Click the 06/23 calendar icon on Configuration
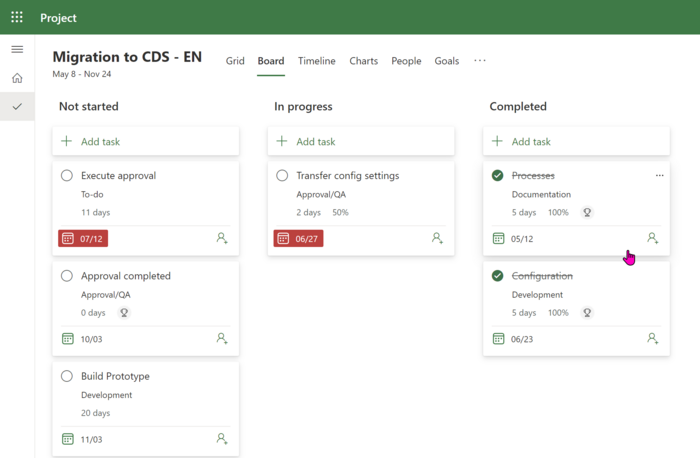Screen dimensions: 700x458 499,339
